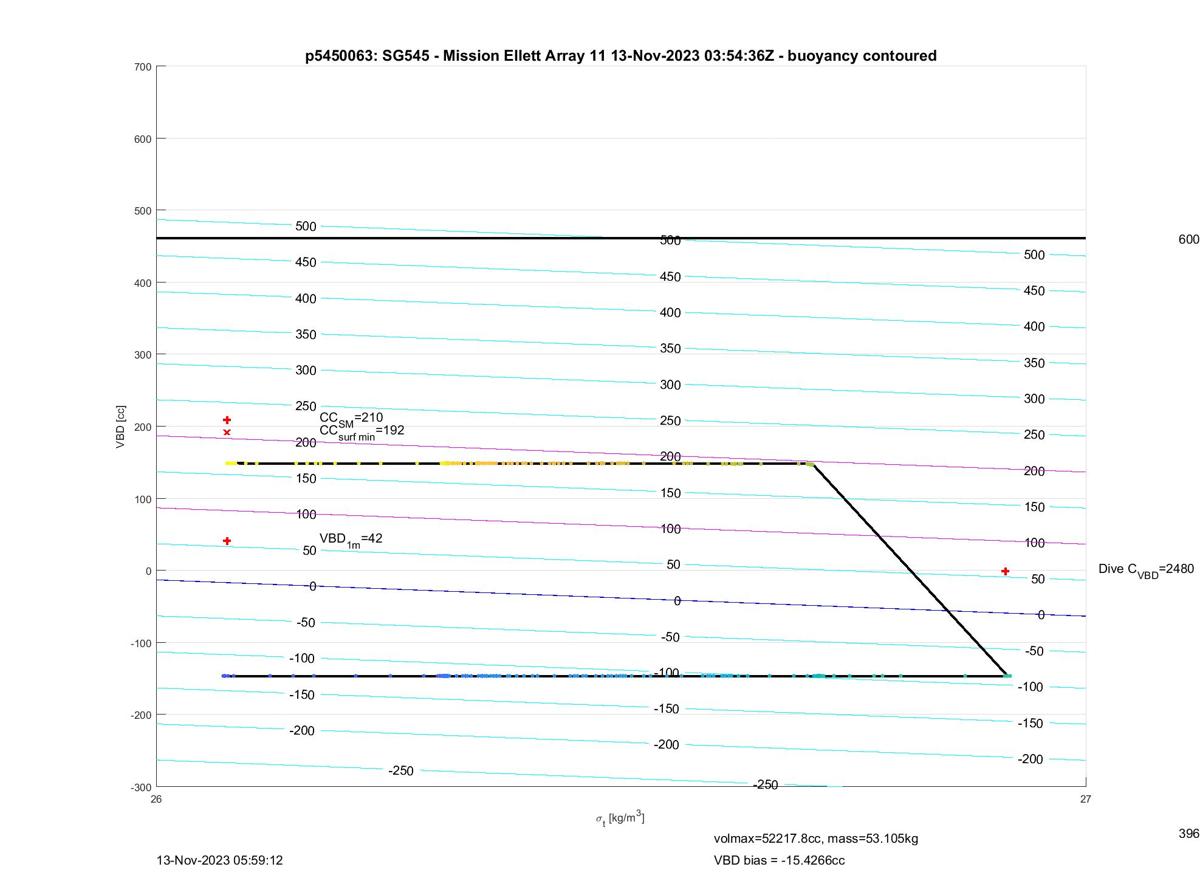Click the red x marker beside CC surf min
The image size is (1200, 885).
point(227,432)
